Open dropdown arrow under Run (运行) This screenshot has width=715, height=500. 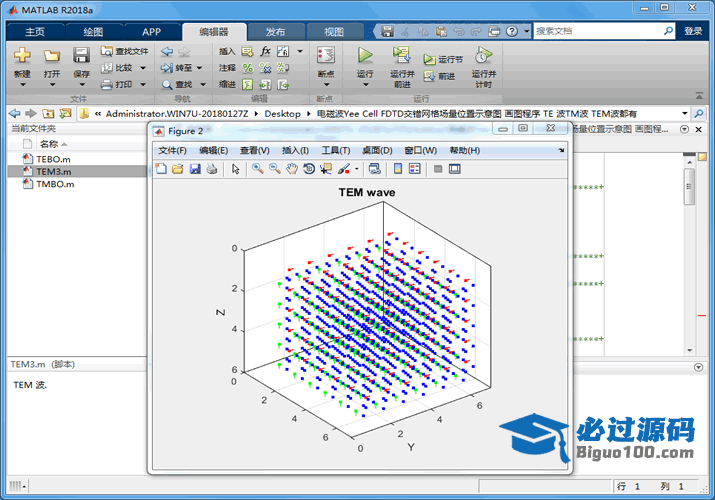click(x=365, y=85)
